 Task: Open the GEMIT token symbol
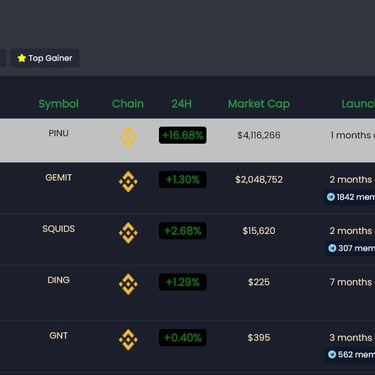pyautogui.click(x=59, y=177)
